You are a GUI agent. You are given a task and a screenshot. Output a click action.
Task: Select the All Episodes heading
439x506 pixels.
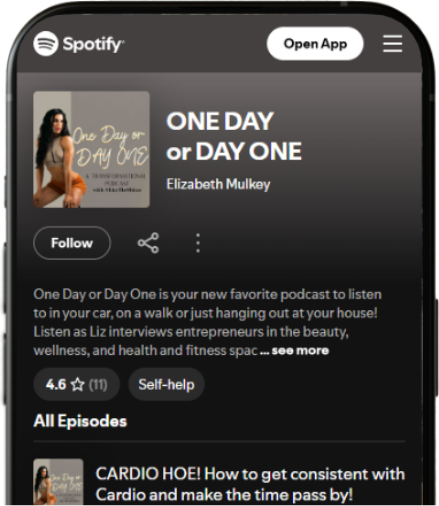[x=80, y=421]
